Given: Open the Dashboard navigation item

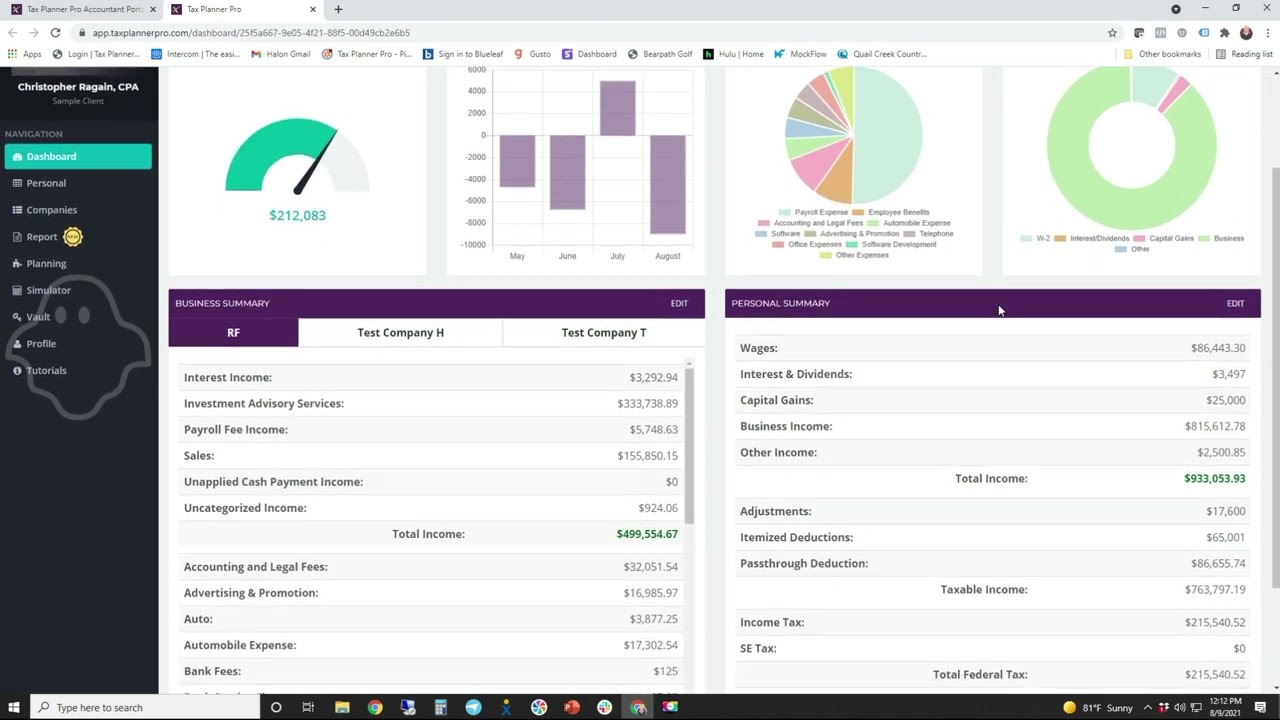Looking at the screenshot, I should [x=78, y=156].
